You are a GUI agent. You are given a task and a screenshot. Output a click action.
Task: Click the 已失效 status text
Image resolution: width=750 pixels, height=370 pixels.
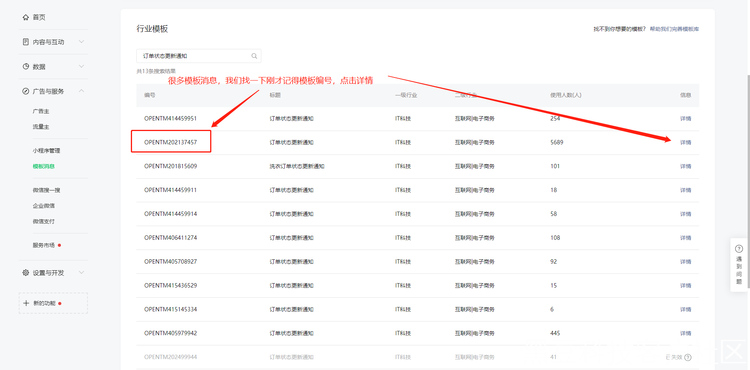tap(674, 357)
